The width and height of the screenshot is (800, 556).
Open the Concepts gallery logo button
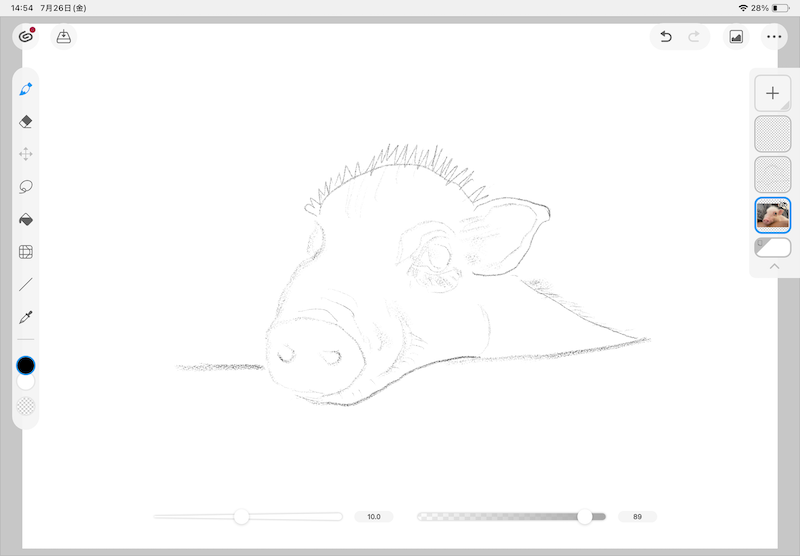(x=26, y=37)
